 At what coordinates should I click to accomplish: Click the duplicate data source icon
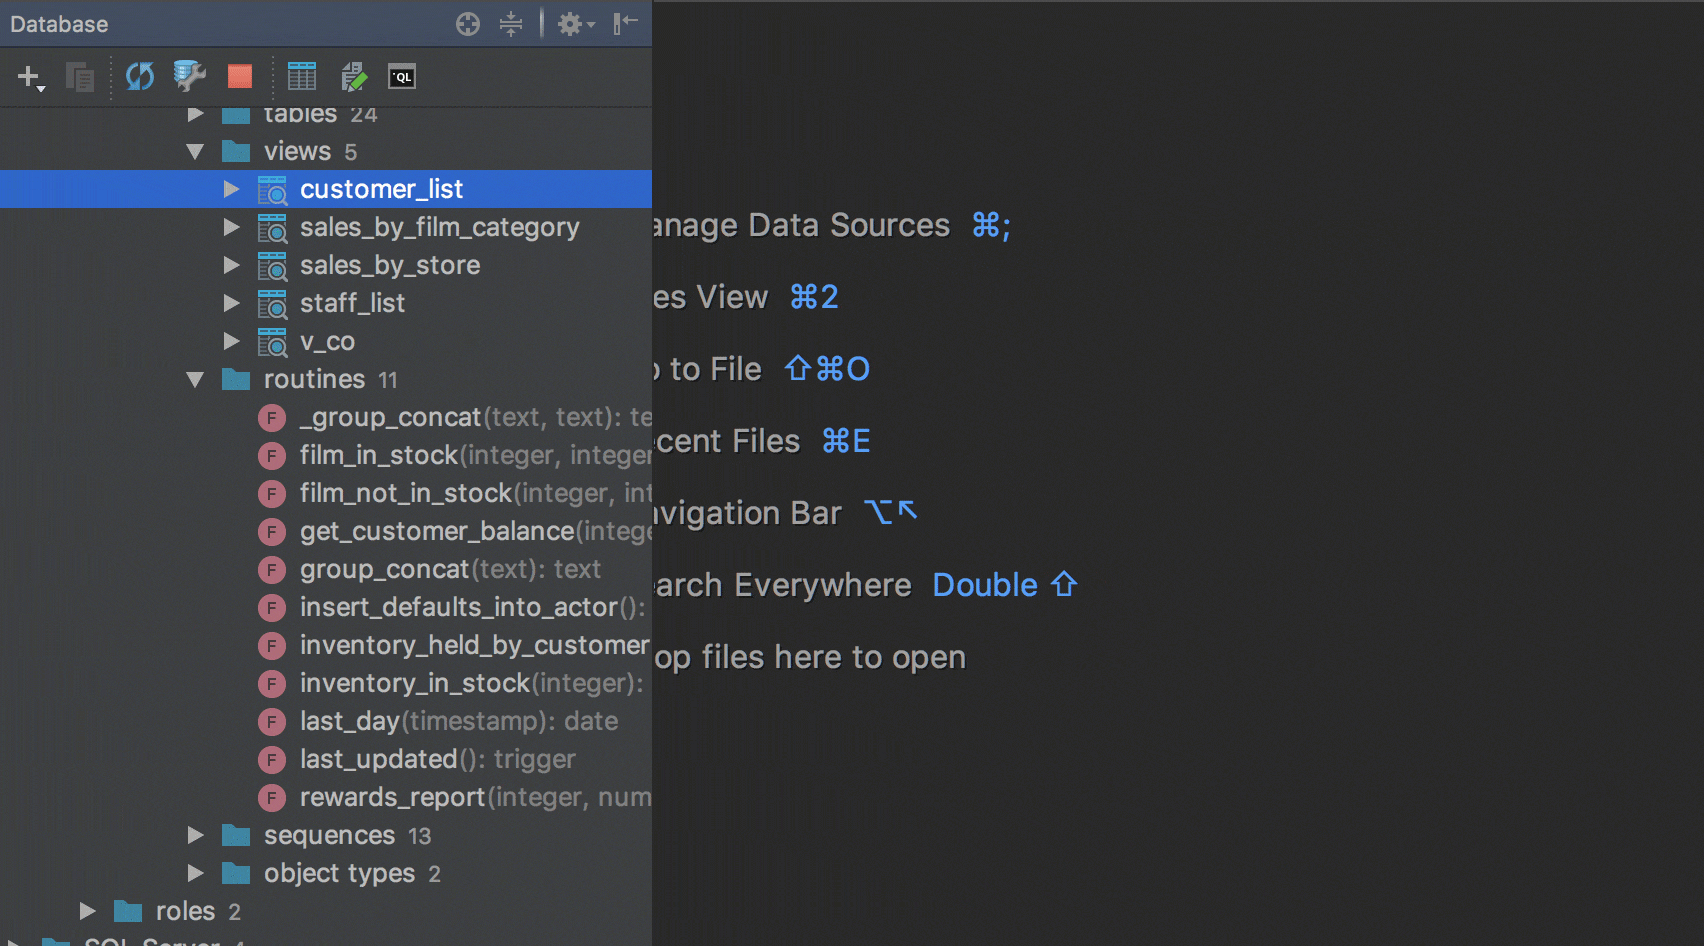[80, 77]
